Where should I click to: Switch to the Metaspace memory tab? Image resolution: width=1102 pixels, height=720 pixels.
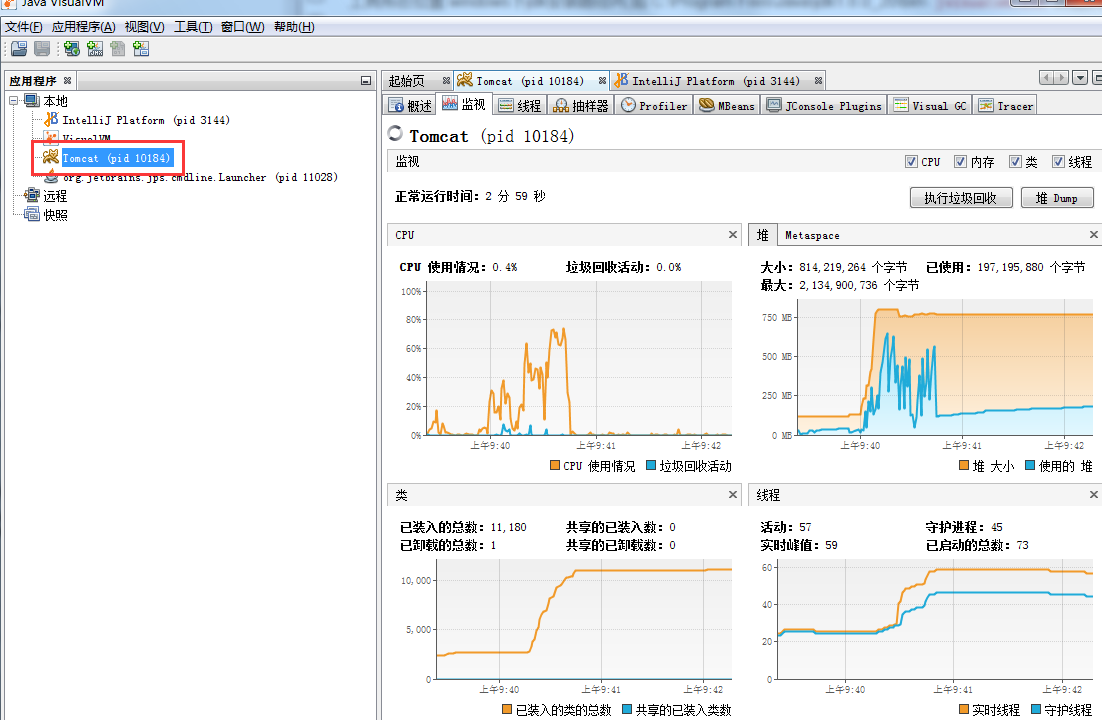point(812,236)
